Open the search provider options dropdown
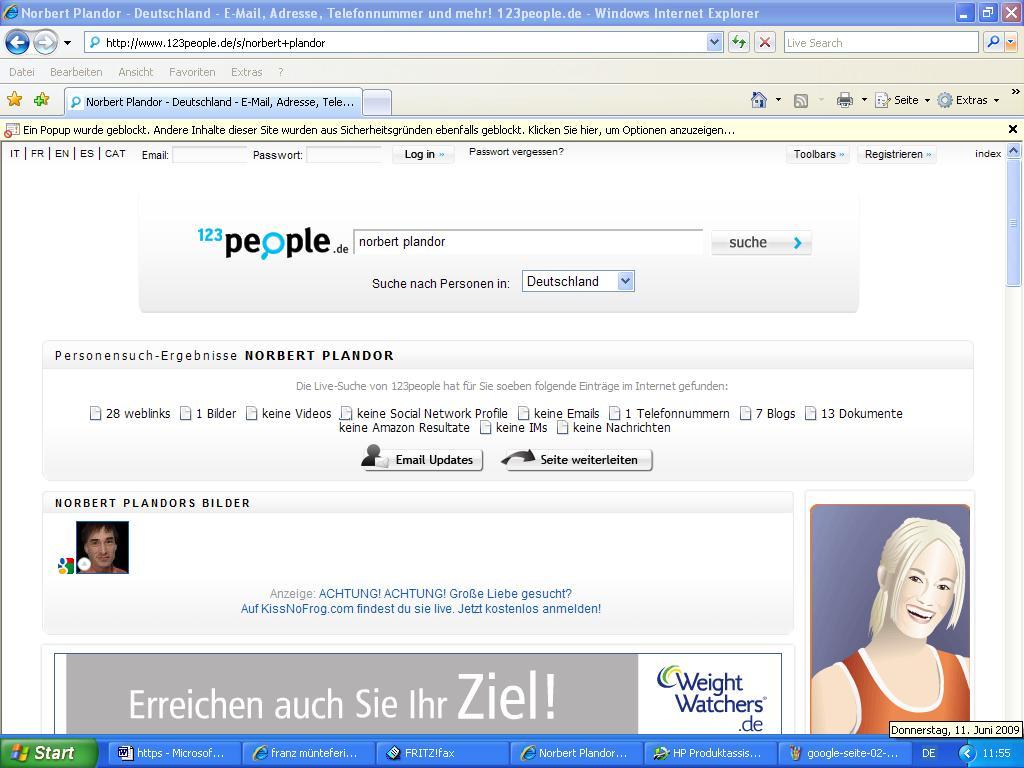 pyautogui.click(x=1011, y=43)
